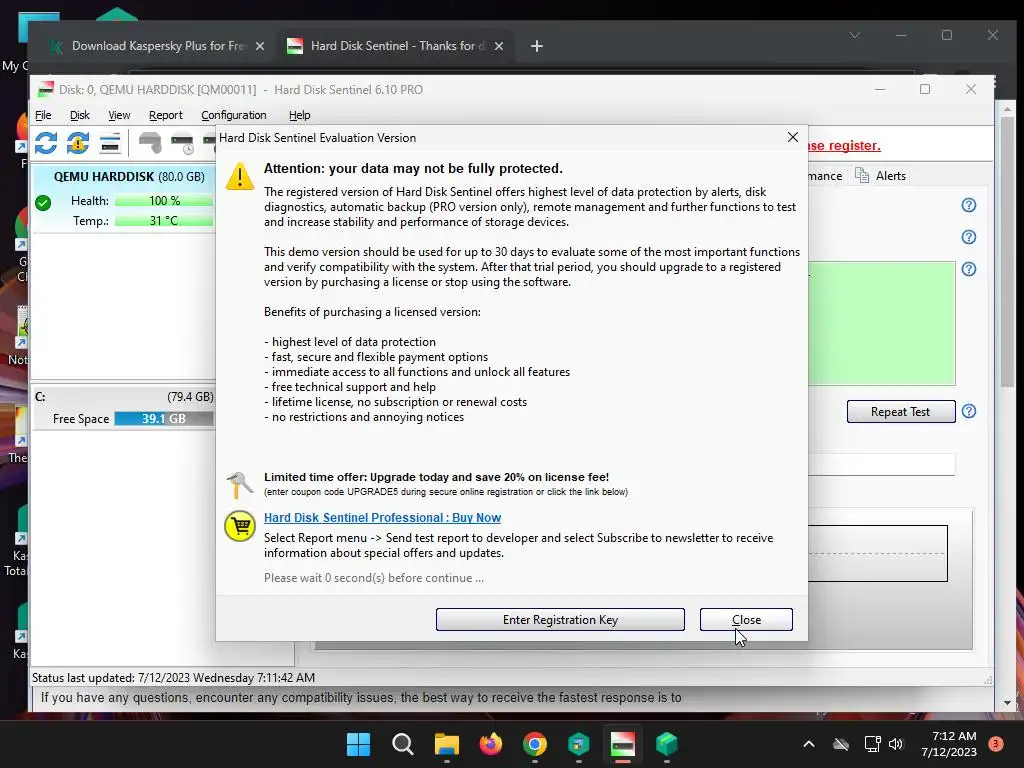Click the hammer icon beside limited time offer
Screen dimensions: 1024x768
coord(238,485)
